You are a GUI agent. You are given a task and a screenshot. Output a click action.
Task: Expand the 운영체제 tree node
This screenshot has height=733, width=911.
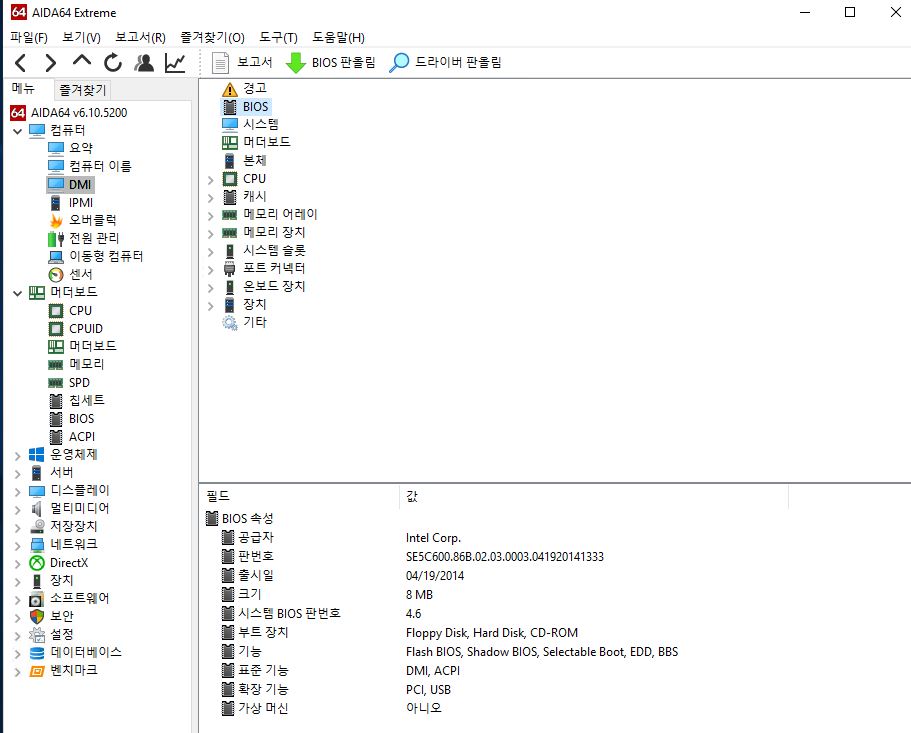[x=17, y=455]
